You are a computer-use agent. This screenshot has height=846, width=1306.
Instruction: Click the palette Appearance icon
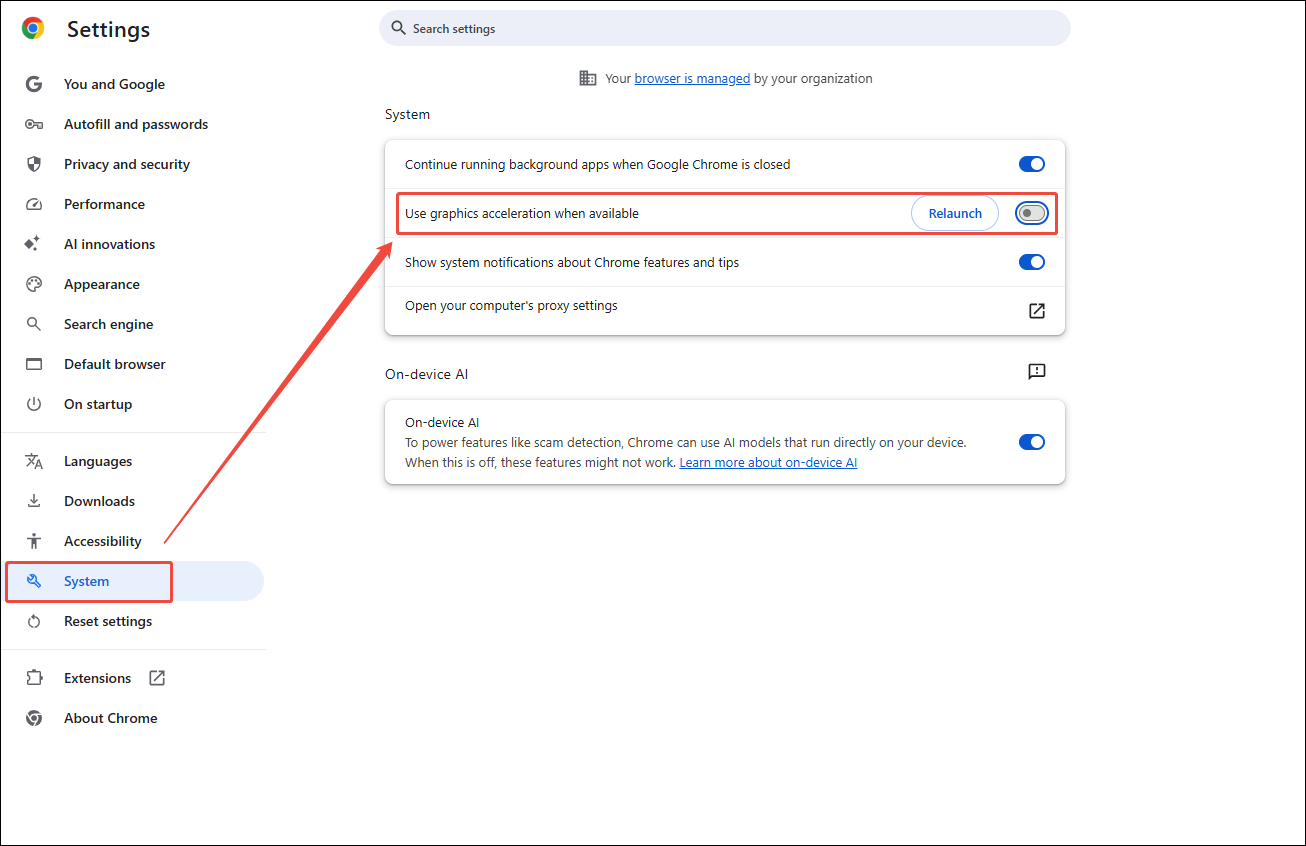pos(34,284)
